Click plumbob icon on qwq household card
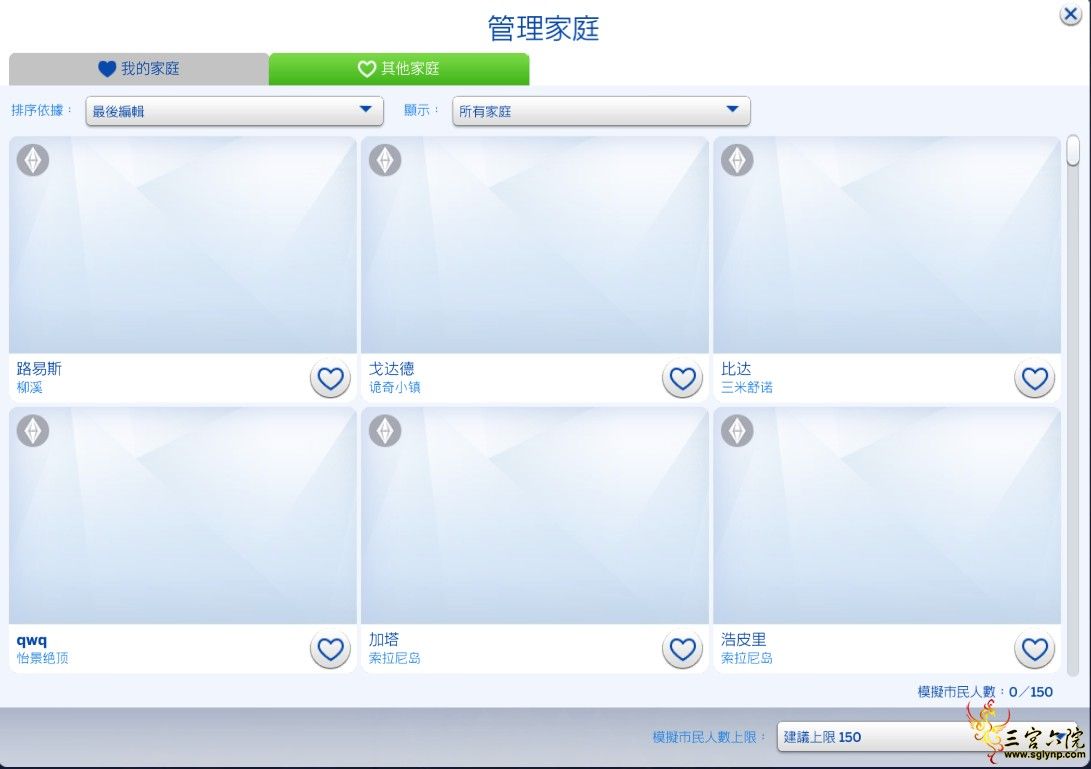 tap(33, 431)
